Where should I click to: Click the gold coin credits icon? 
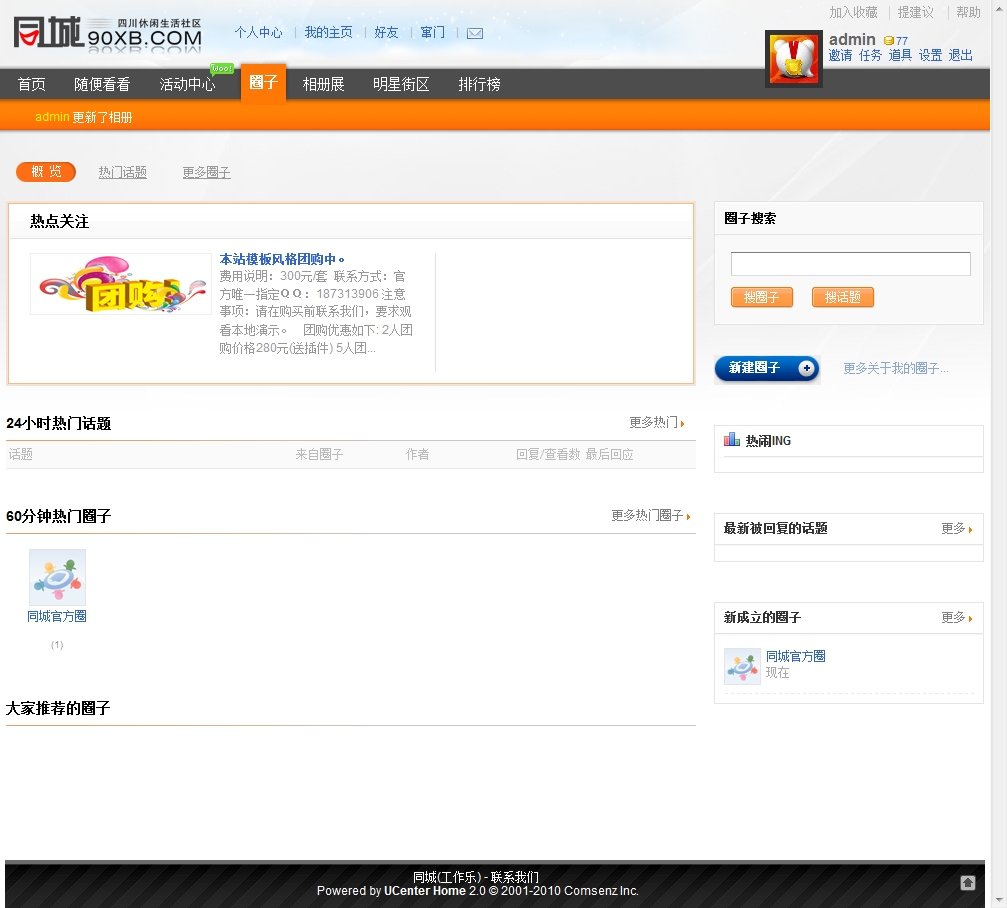point(889,40)
